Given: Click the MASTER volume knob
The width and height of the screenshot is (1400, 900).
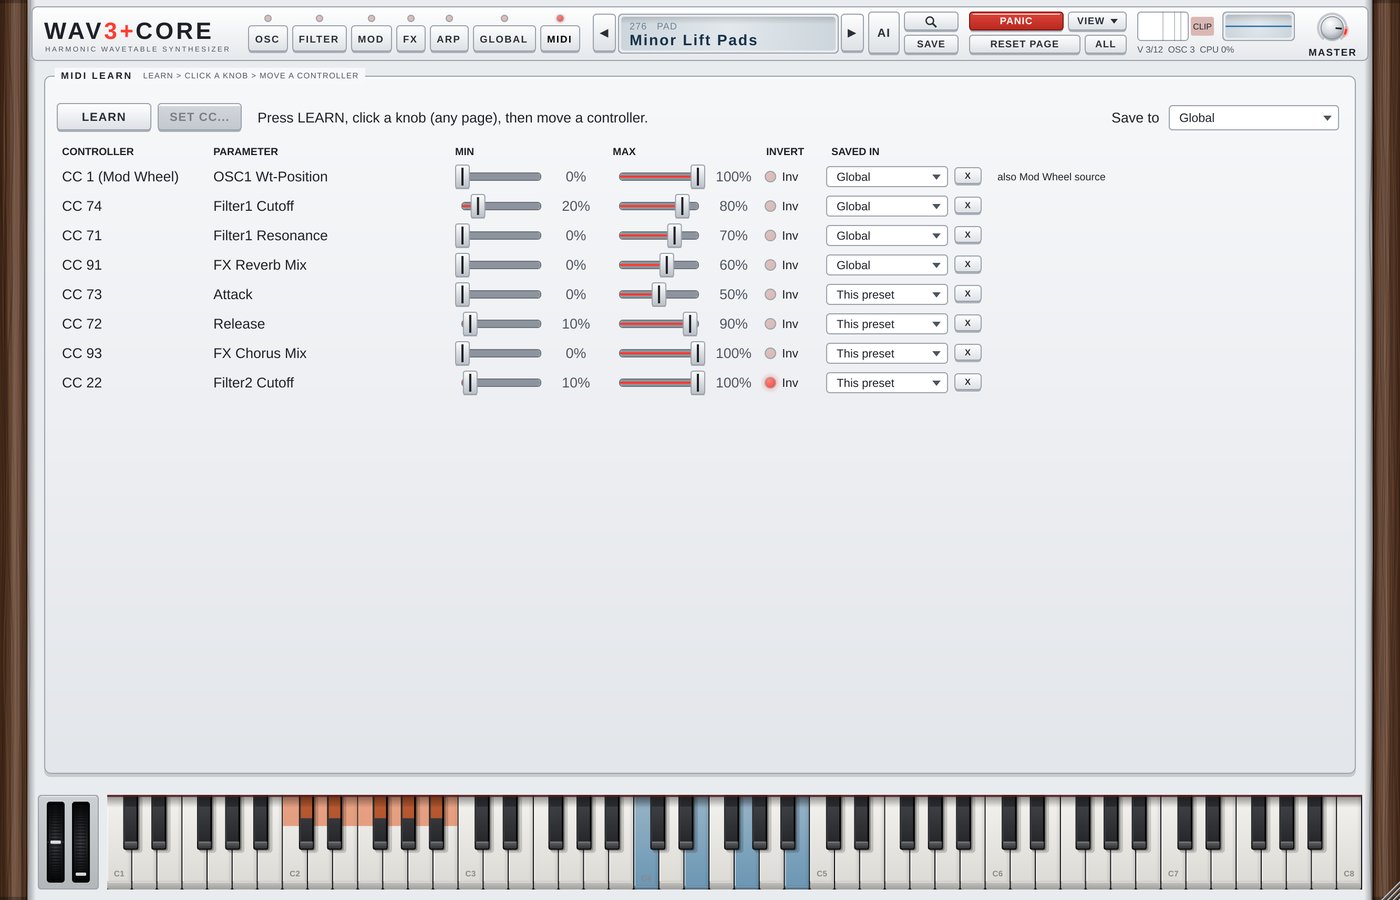Looking at the screenshot, I should 1332,28.
